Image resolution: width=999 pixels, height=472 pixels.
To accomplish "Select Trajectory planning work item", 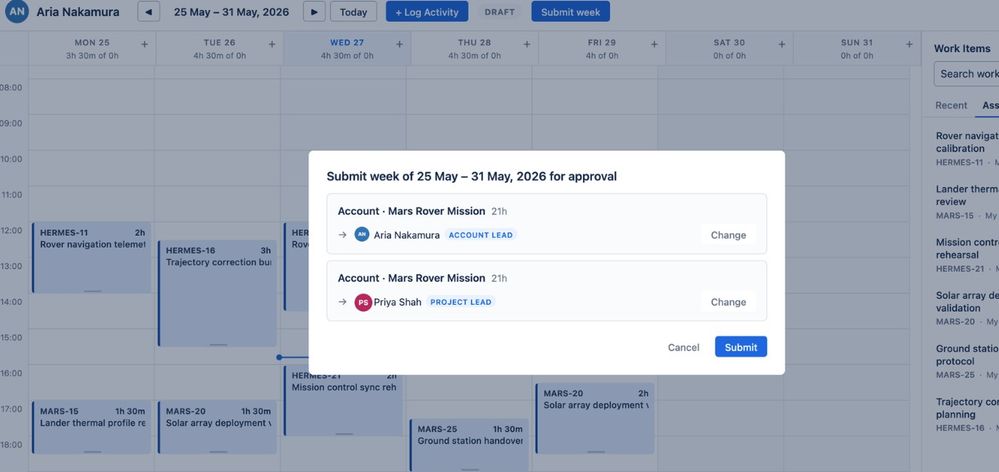I will (966, 415).
